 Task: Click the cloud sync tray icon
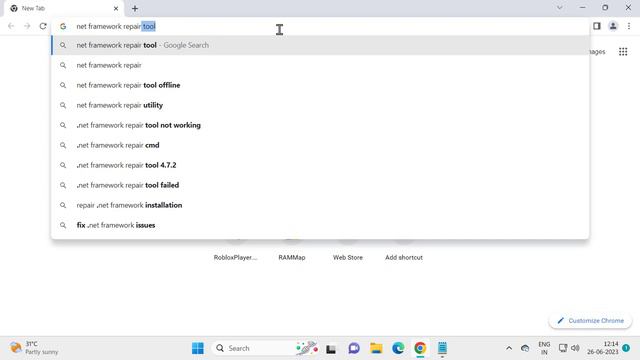(x=525, y=348)
